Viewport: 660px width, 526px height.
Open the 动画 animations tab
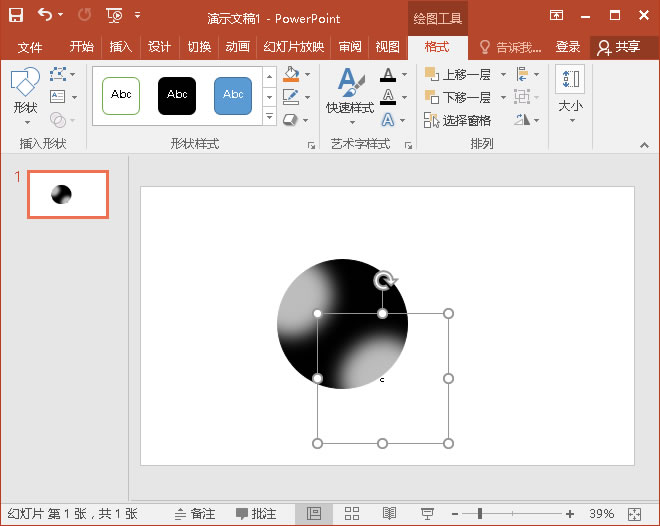(237, 47)
